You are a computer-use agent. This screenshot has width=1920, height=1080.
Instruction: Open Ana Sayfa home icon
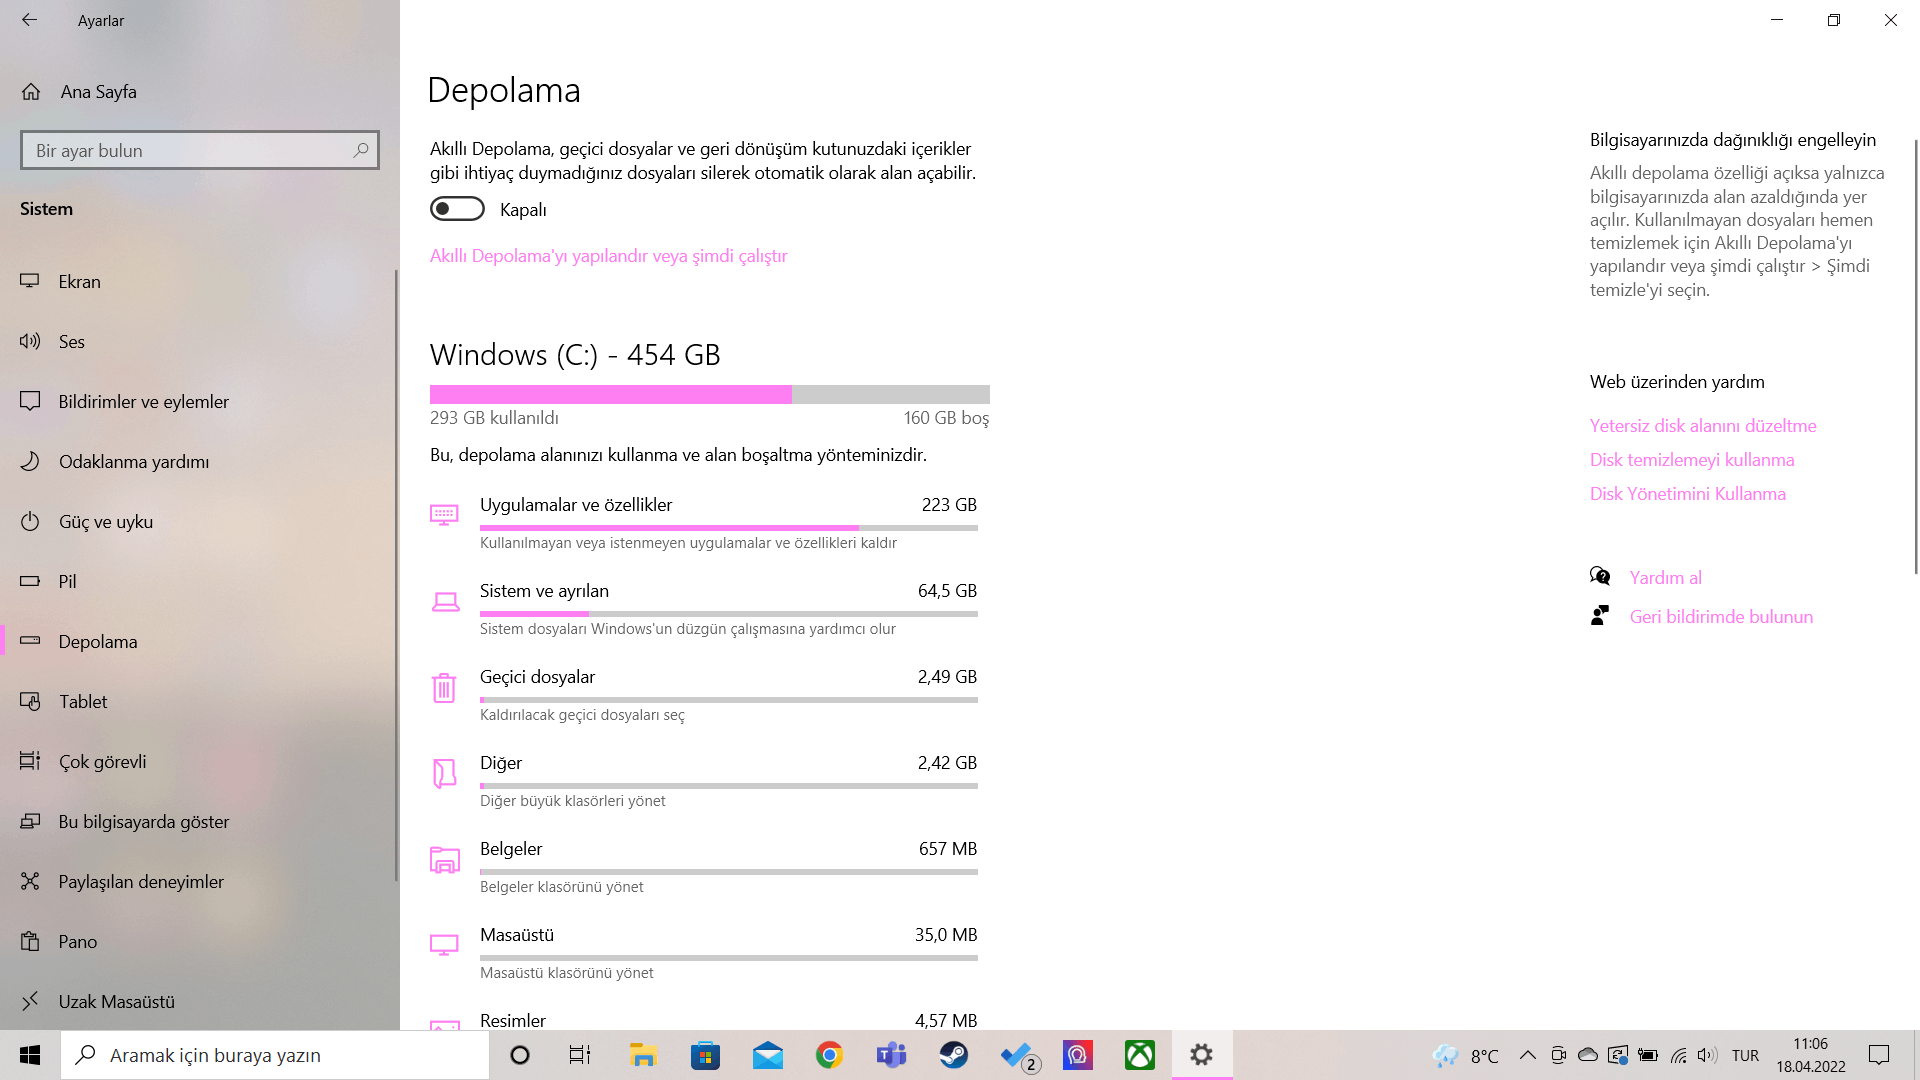tap(31, 92)
